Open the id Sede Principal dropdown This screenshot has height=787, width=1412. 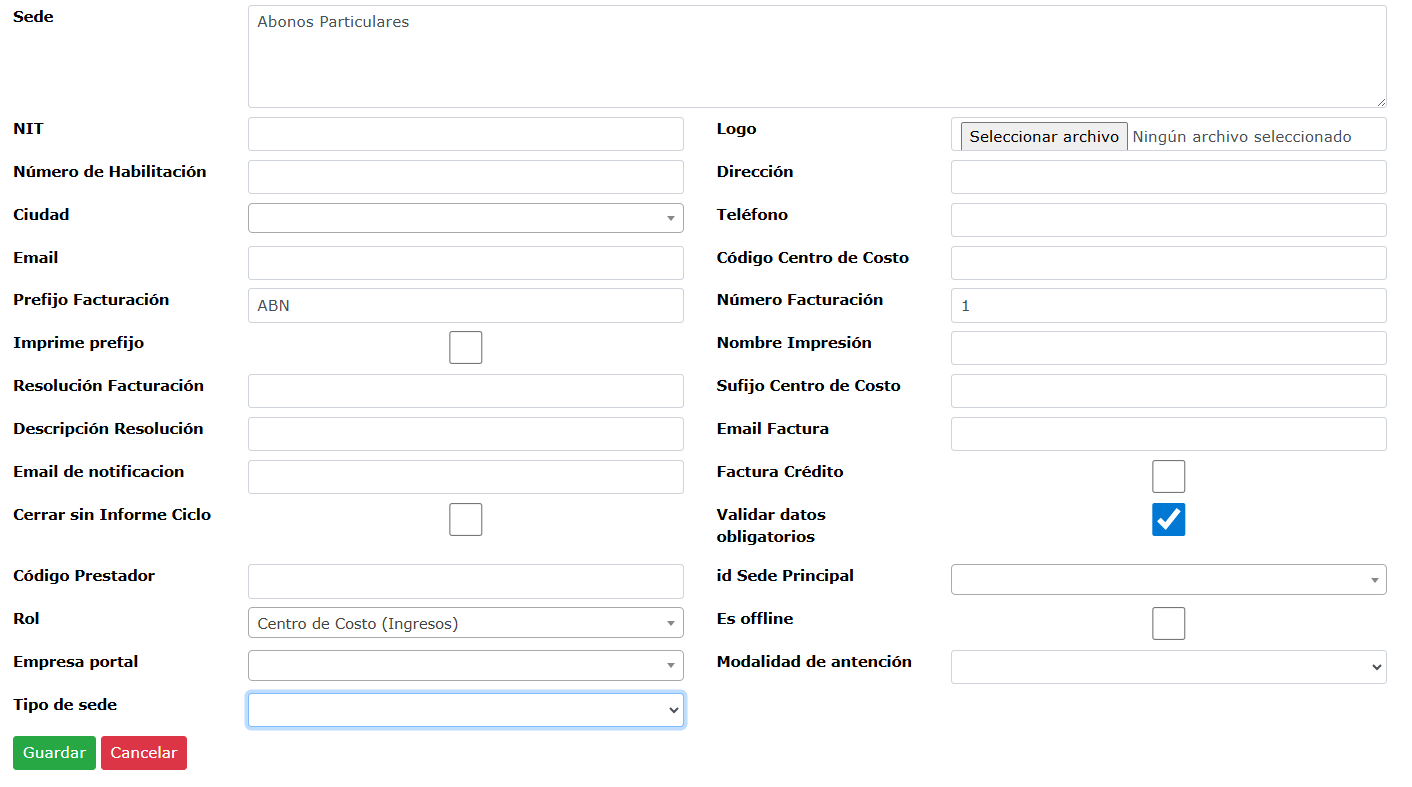tap(1168, 579)
